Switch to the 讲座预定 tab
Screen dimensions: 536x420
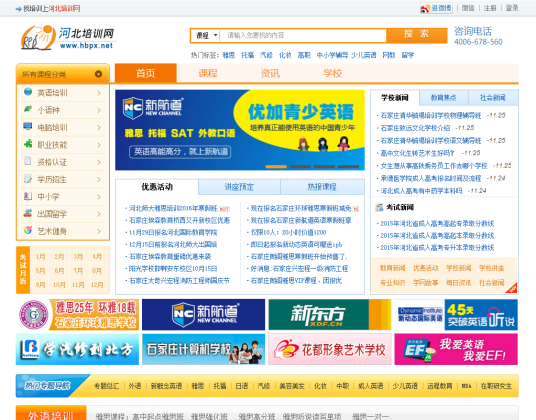[x=239, y=187]
